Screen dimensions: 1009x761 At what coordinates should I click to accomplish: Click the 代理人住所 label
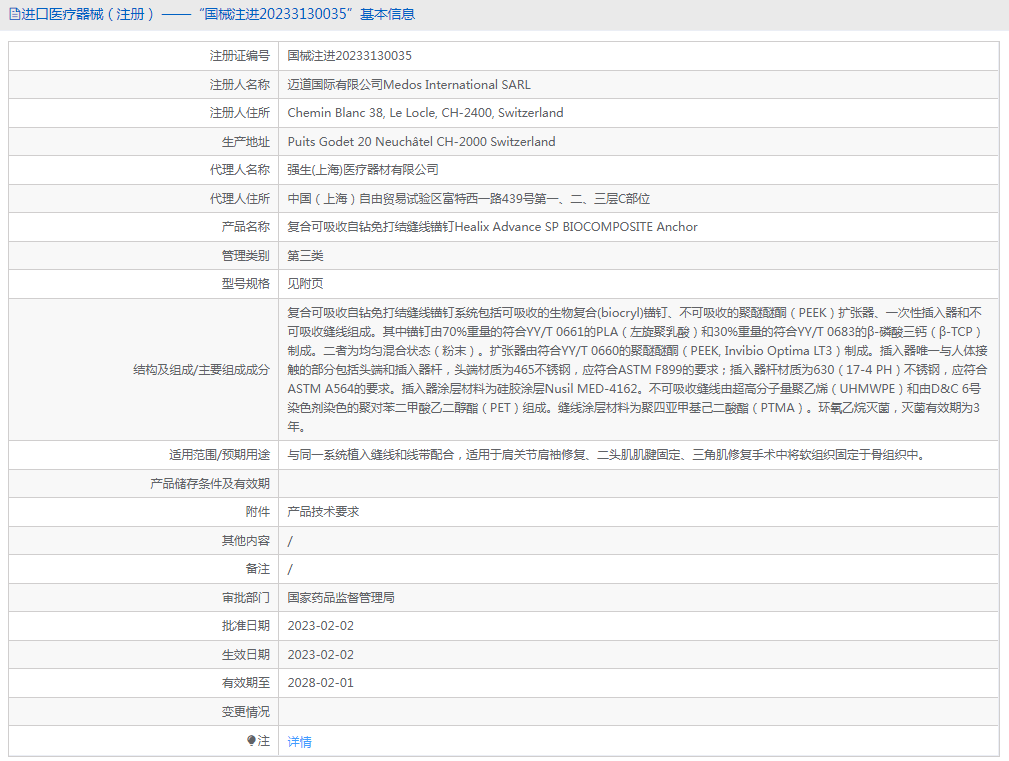[x=239, y=199]
